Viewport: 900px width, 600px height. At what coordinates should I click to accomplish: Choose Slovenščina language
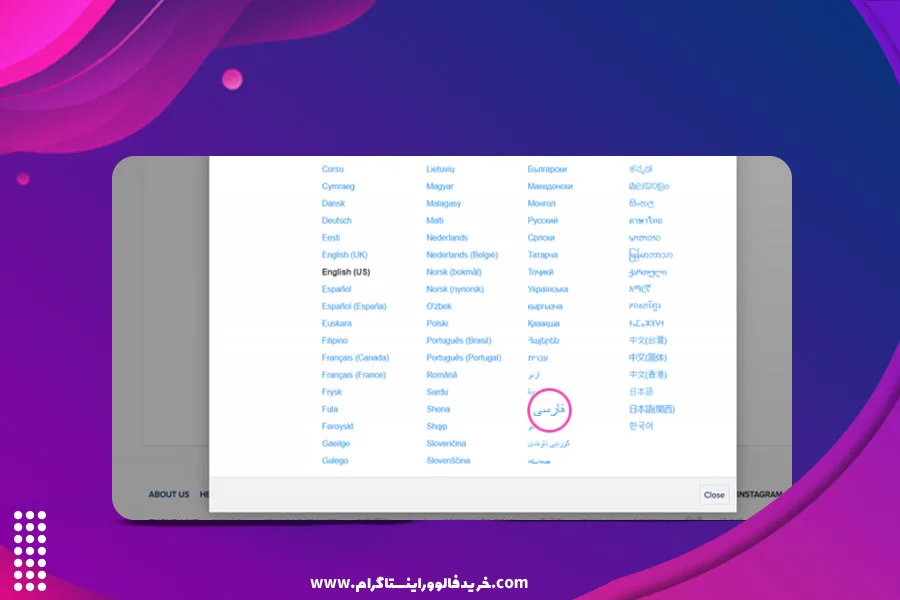[x=448, y=461]
